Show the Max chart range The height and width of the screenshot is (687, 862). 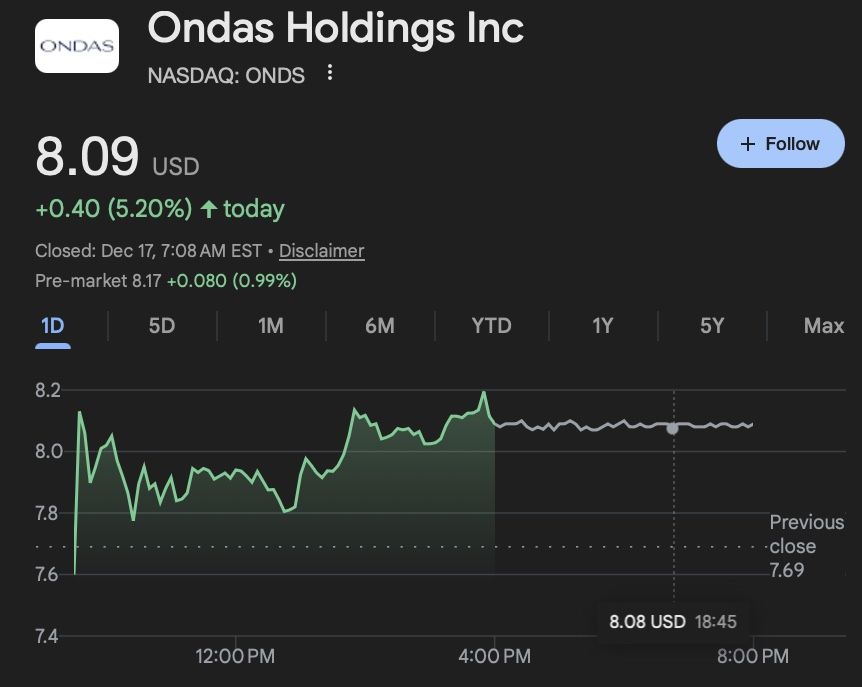[823, 326]
